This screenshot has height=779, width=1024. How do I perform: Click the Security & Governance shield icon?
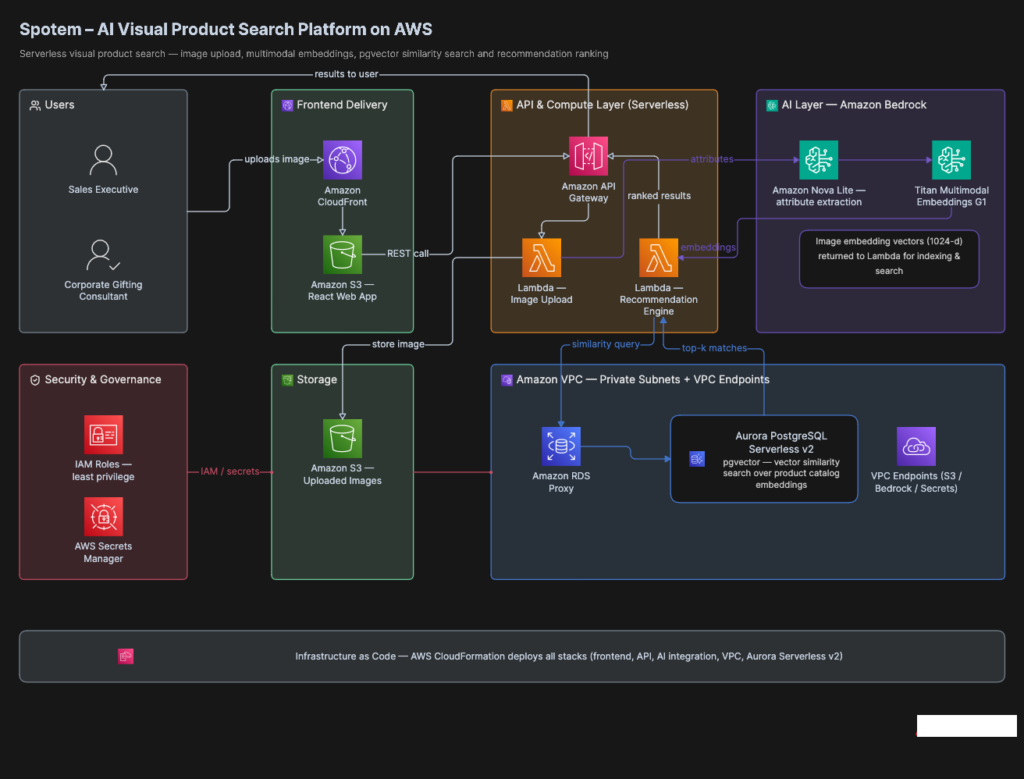point(35,380)
